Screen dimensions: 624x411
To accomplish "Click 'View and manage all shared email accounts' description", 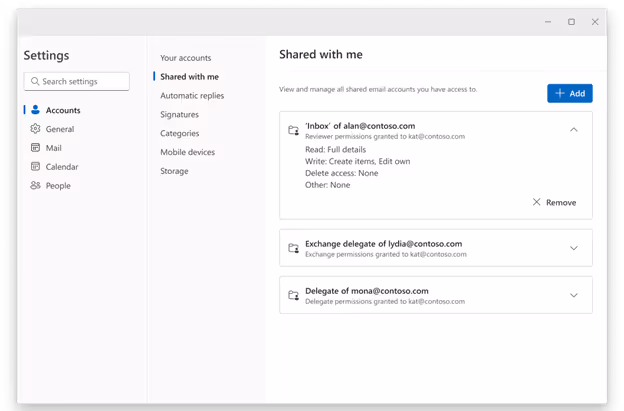I will [x=378, y=89].
